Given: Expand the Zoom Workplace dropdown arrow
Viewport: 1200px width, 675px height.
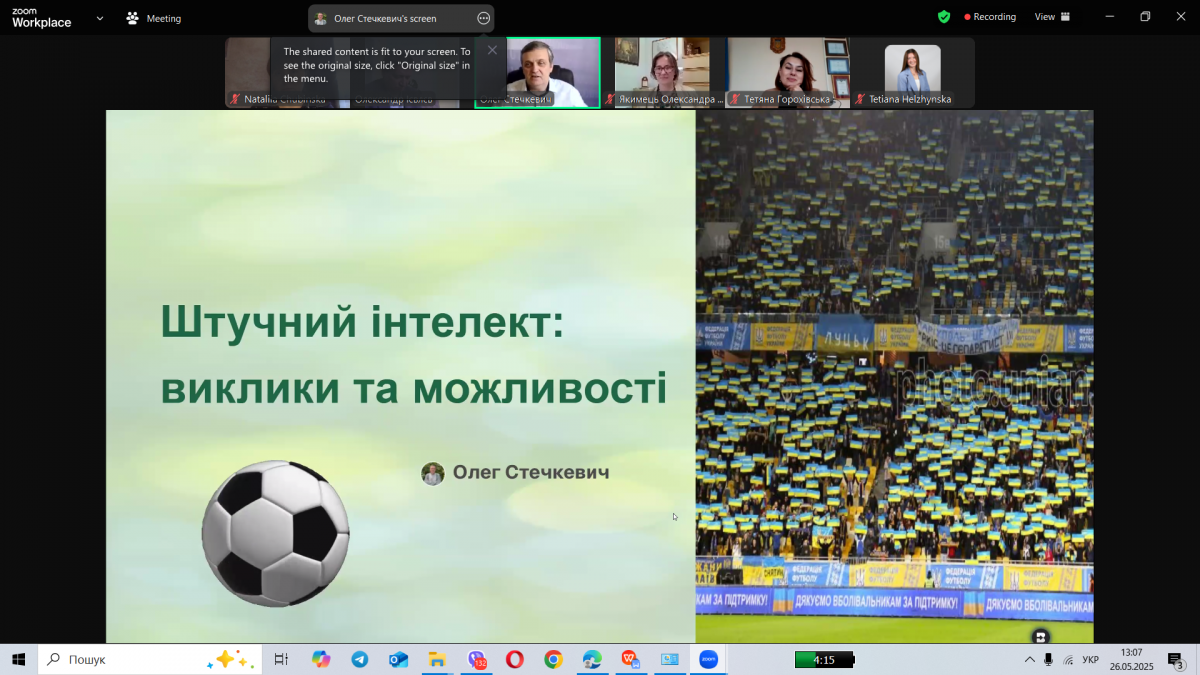Looking at the screenshot, I should tap(99, 18).
